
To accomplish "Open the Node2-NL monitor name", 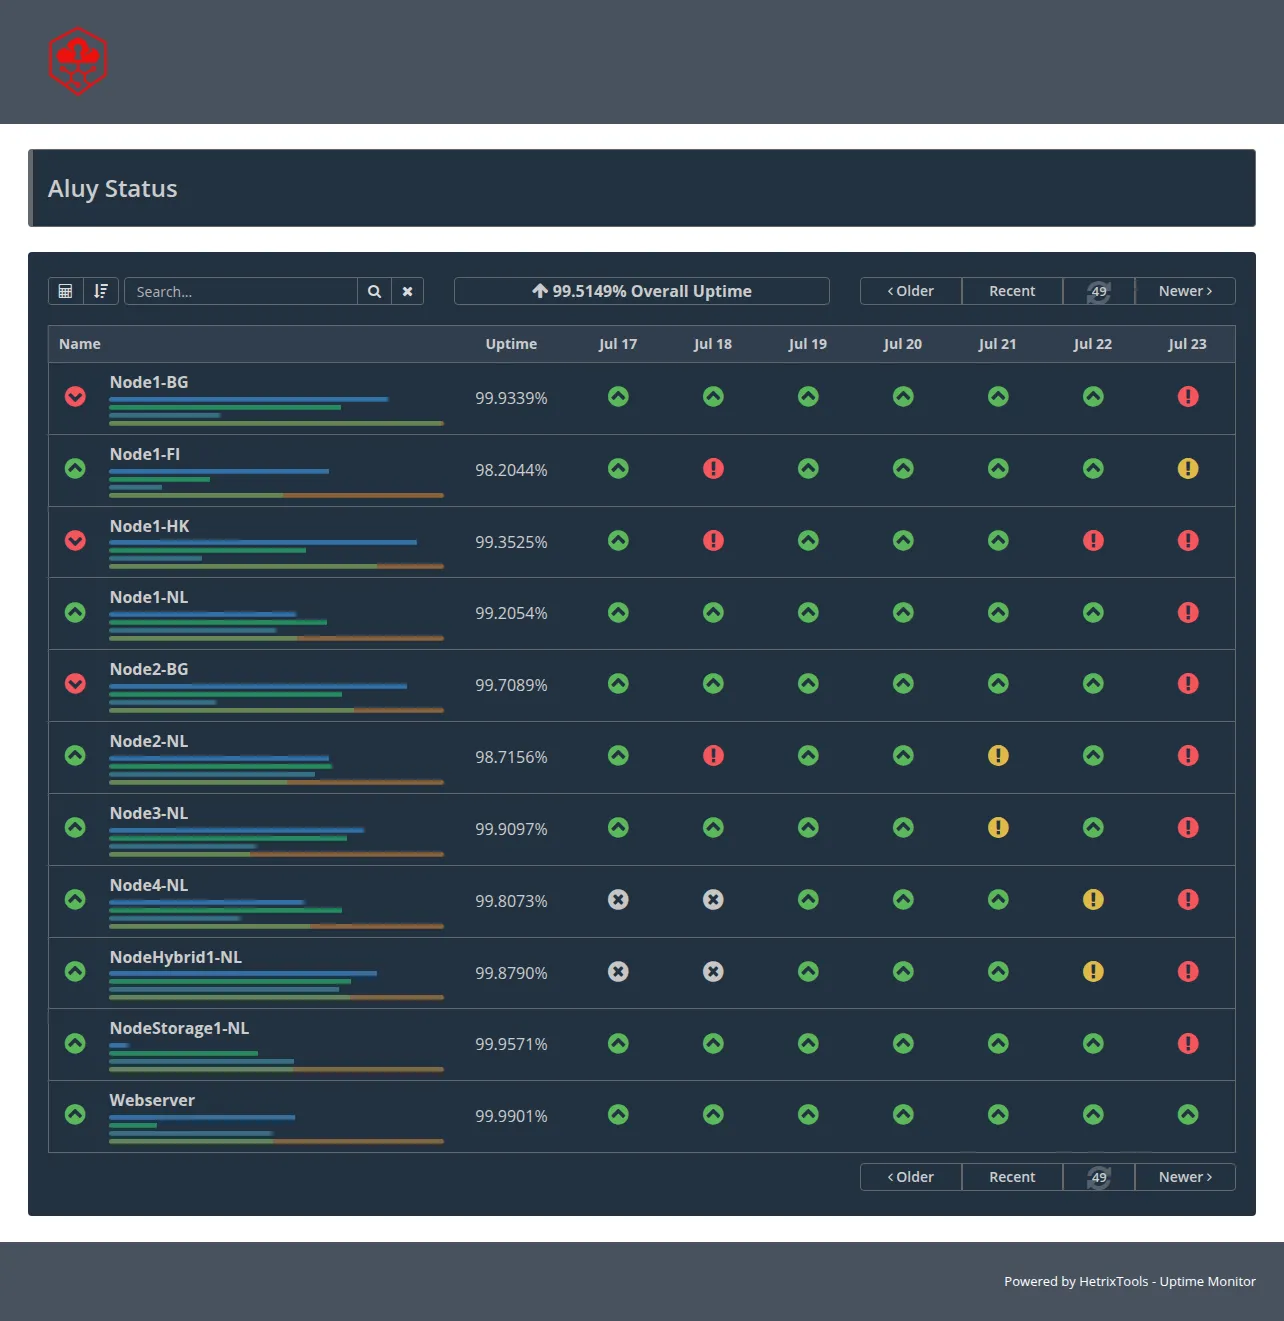I will (149, 741).
